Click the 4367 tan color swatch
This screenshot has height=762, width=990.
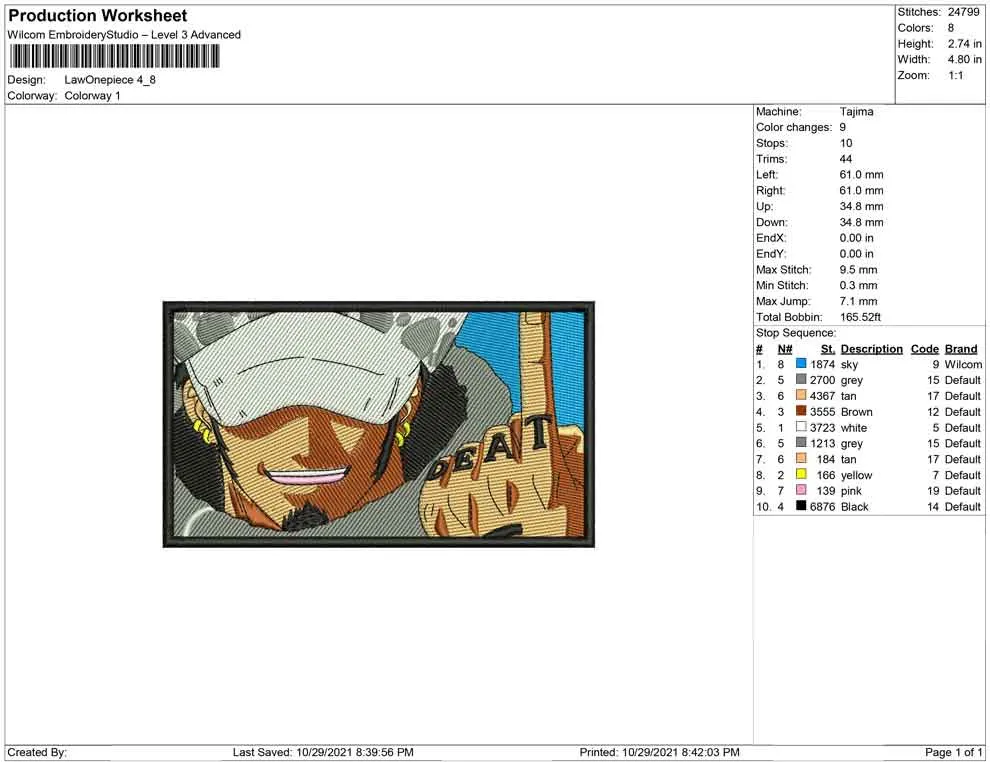click(801, 395)
